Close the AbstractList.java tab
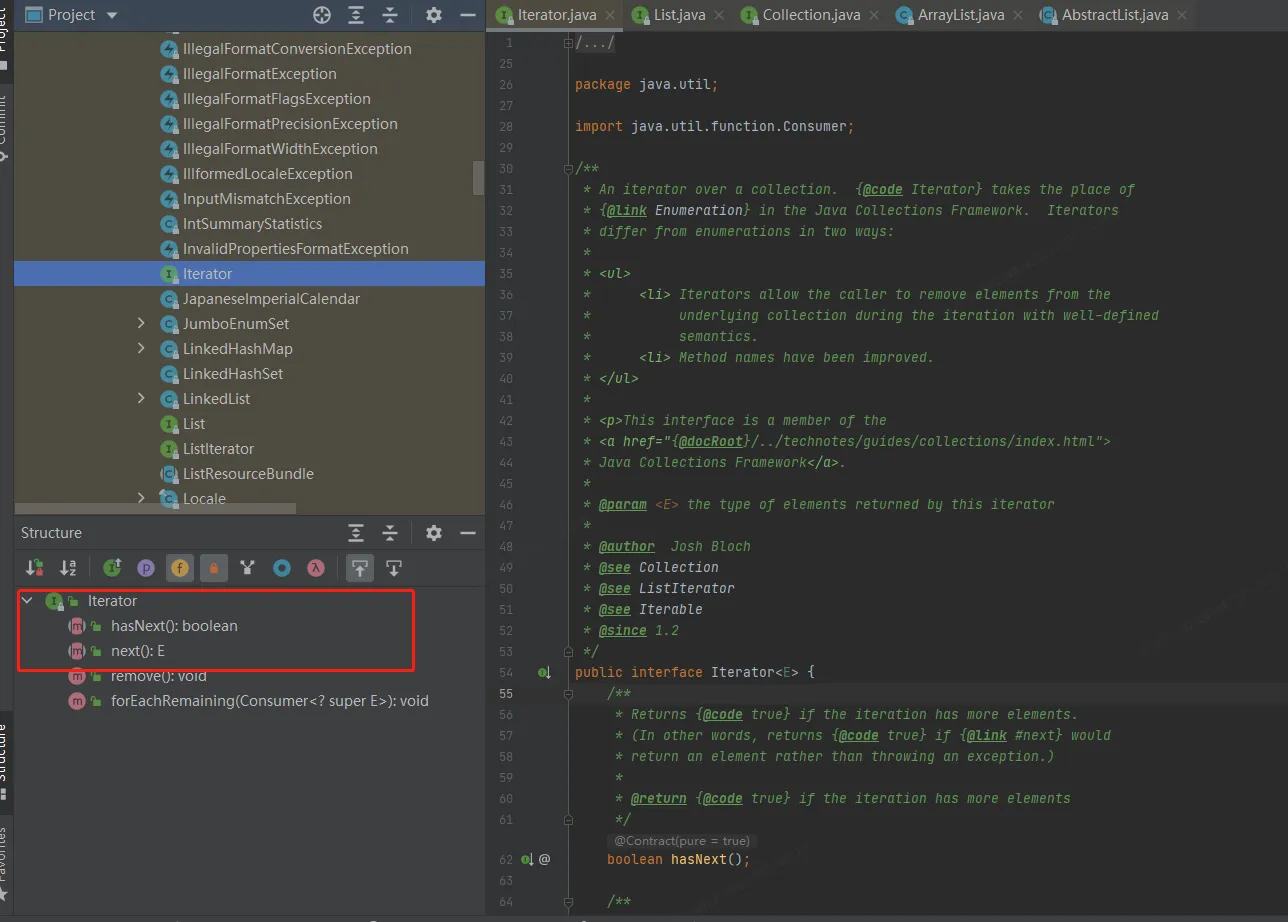Image resolution: width=1288 pixels, height=922 pixels. click(x=1180, y=16)
